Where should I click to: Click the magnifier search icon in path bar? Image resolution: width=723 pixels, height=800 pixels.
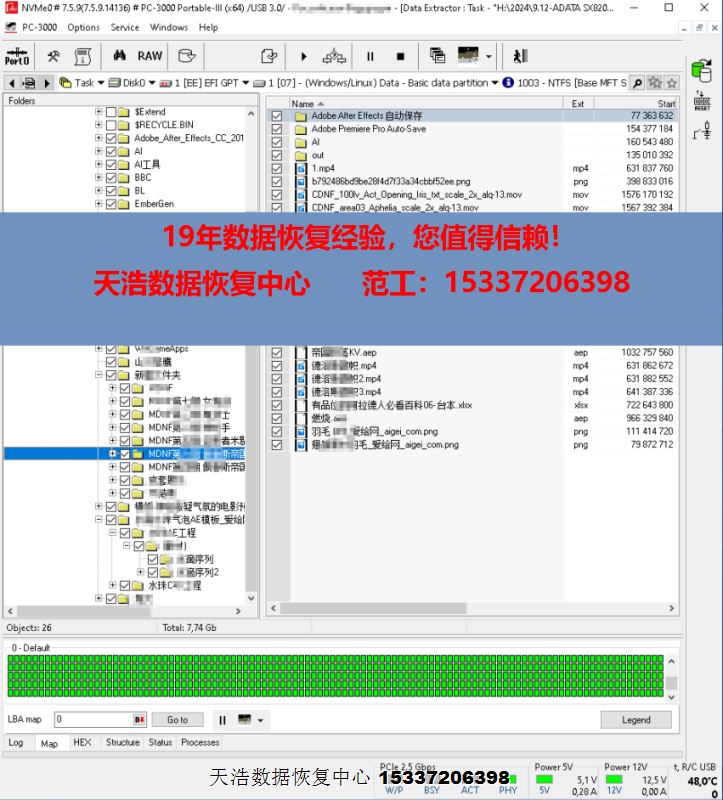click(638, 82)
